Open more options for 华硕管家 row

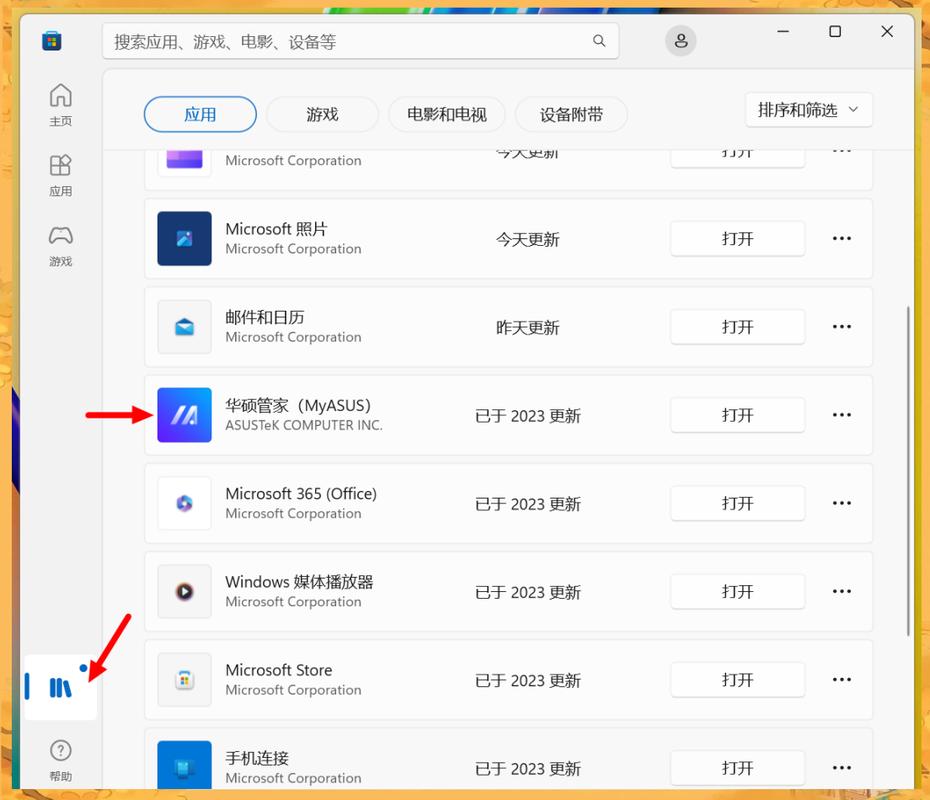point(841,415)
